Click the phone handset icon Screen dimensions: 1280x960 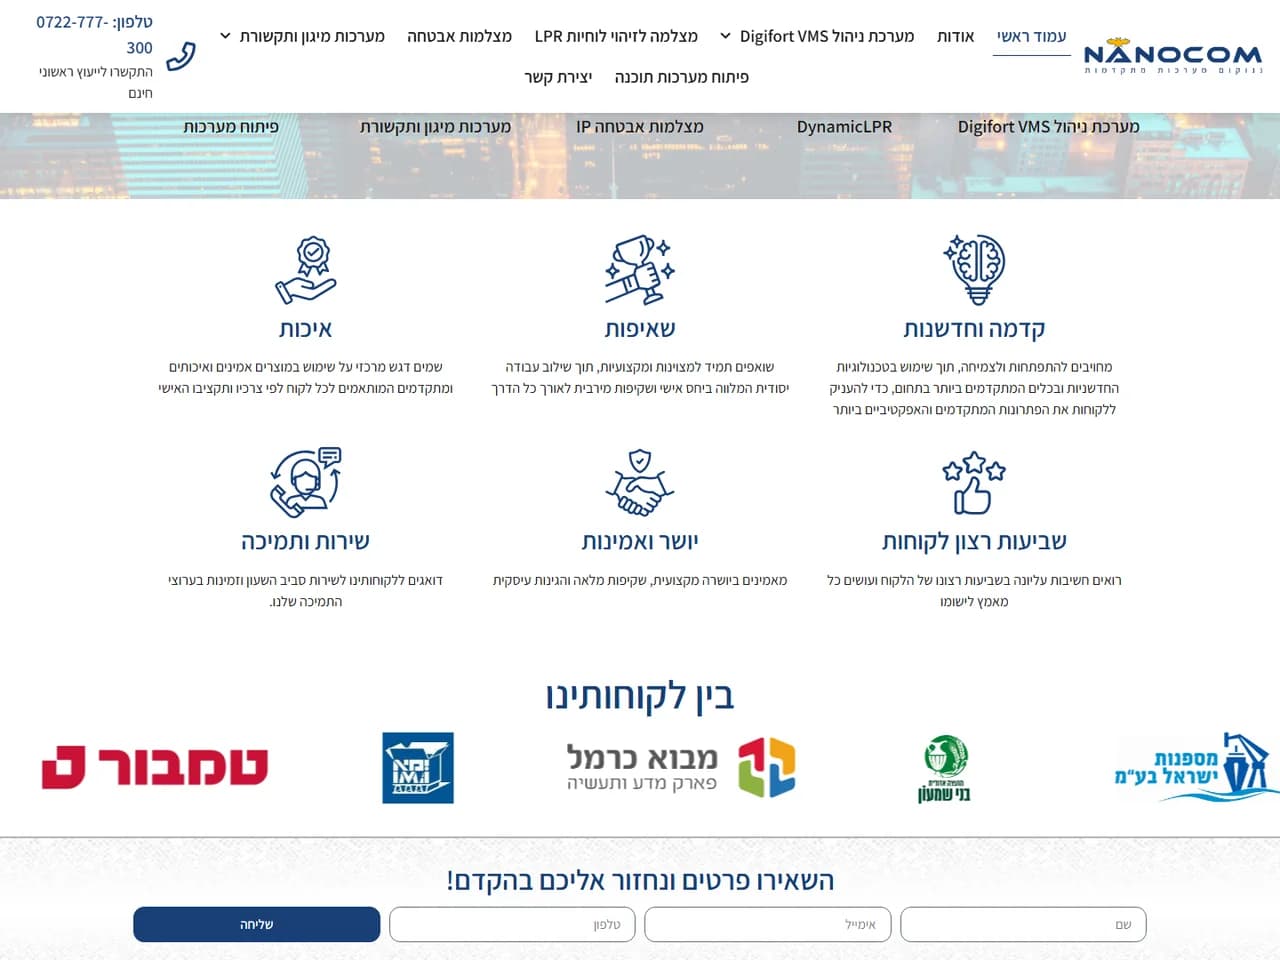coord(181,57)
